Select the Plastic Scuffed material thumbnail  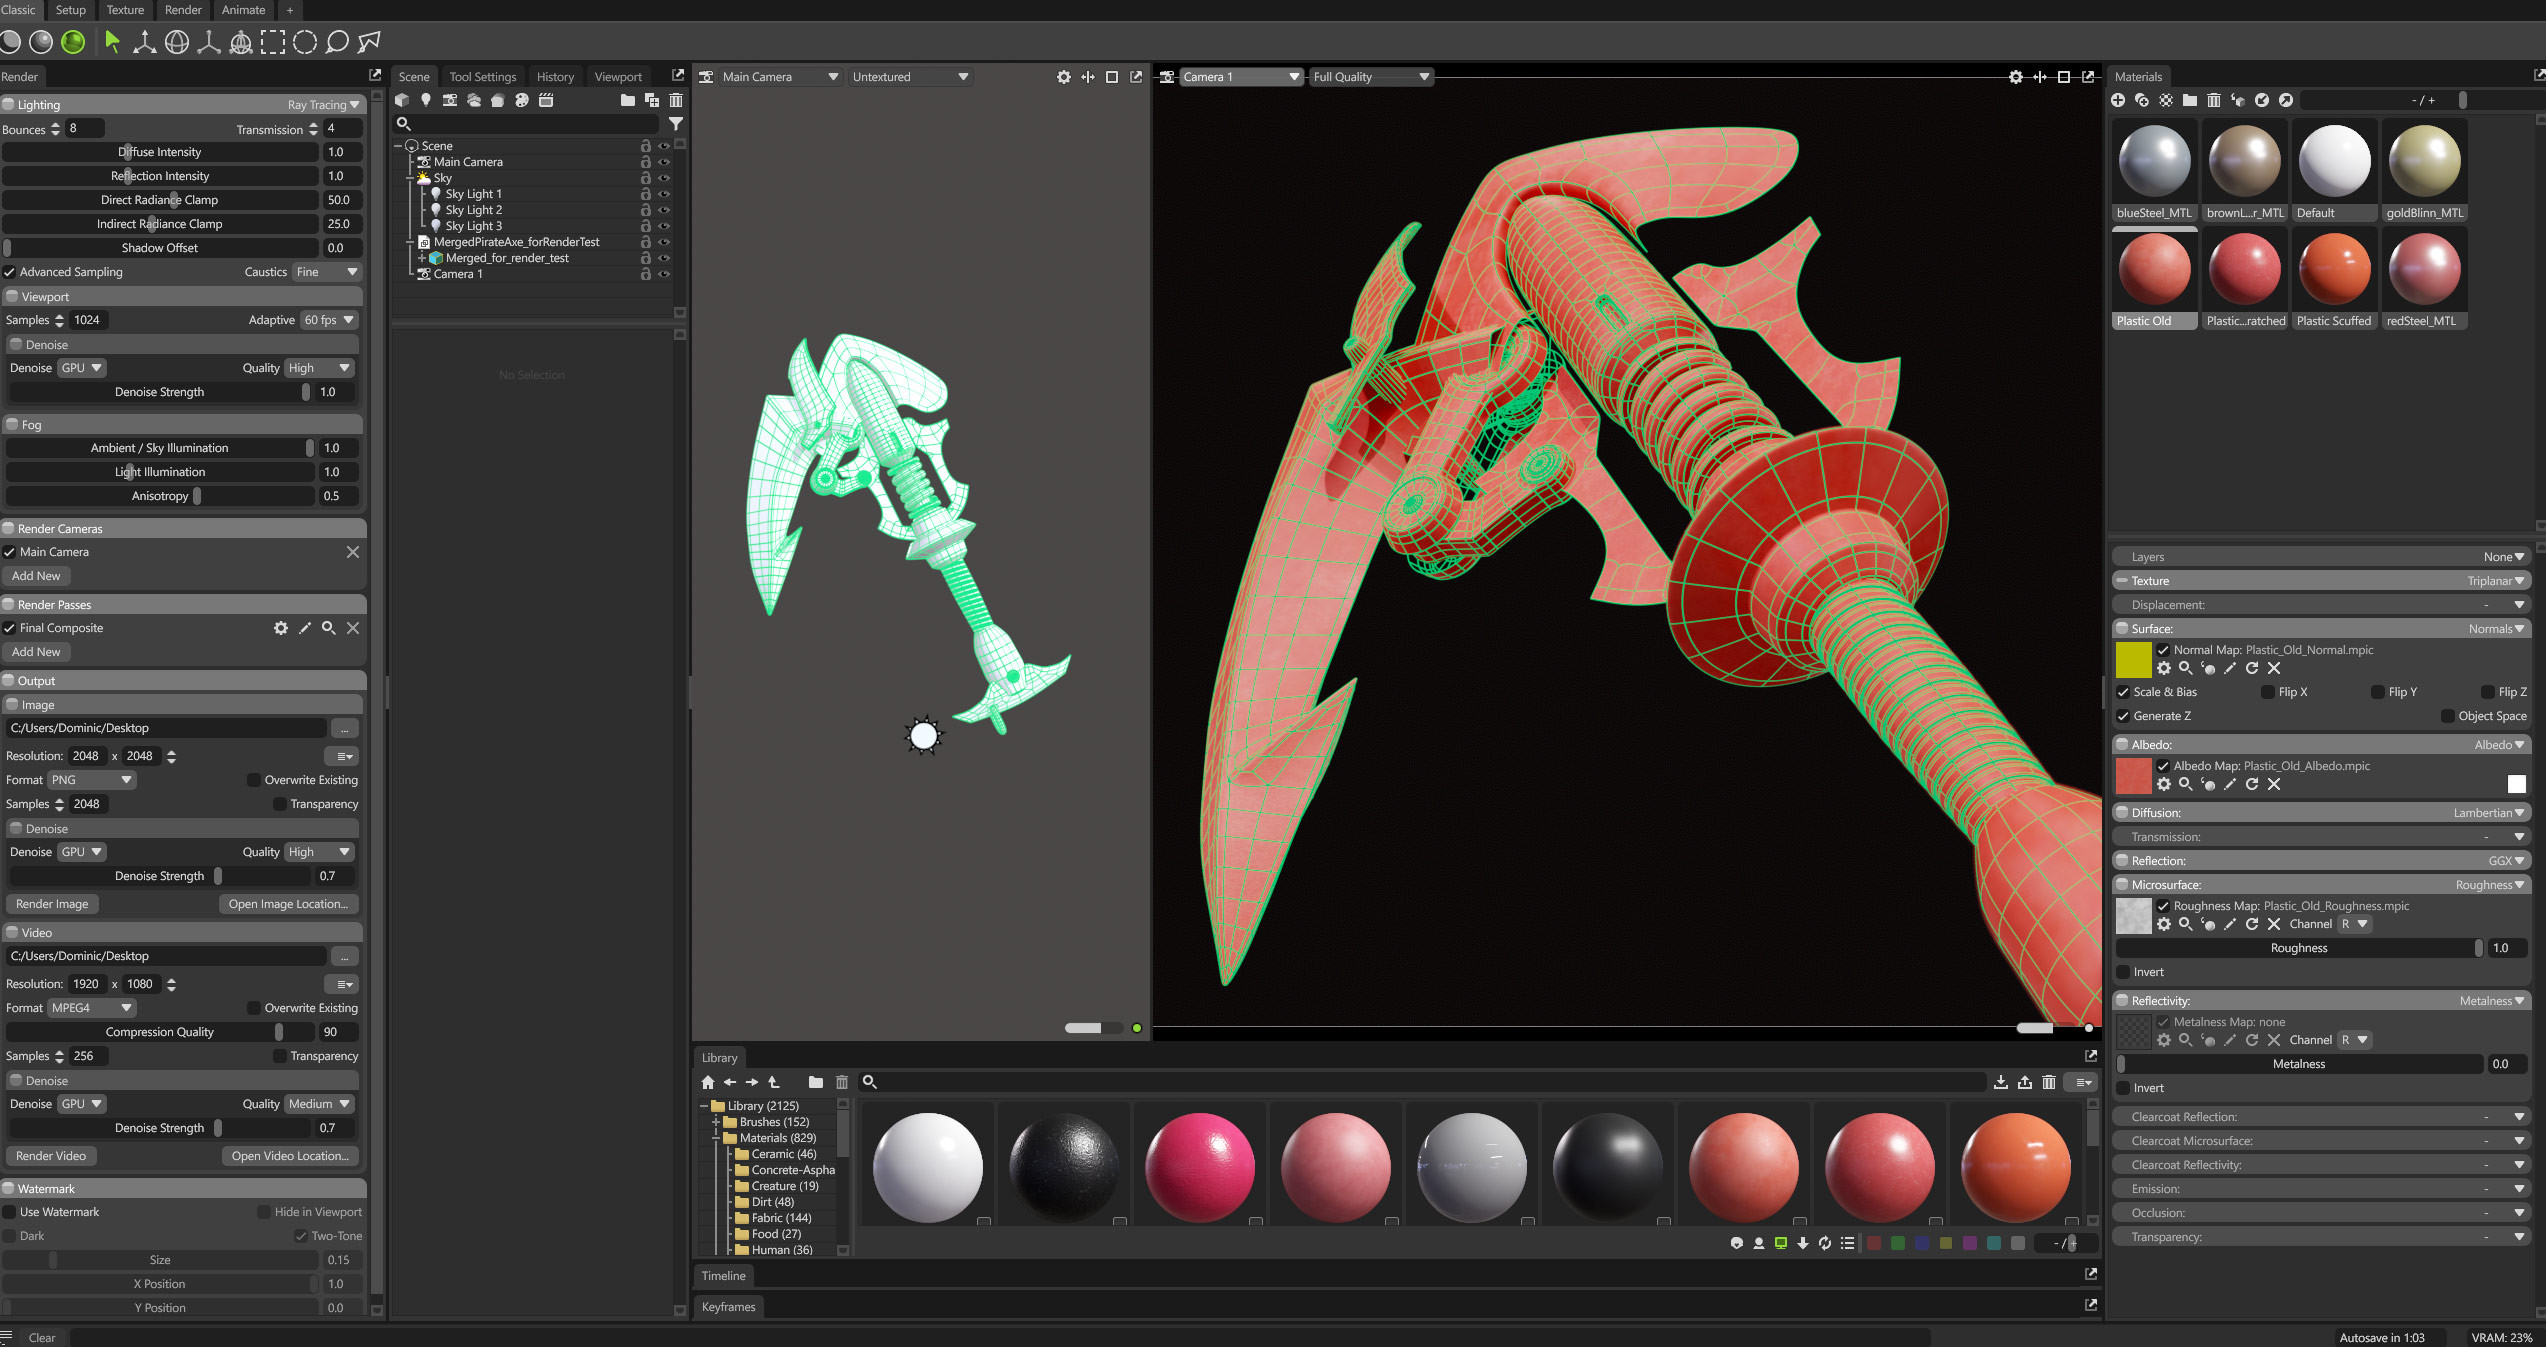point(2334,268)
